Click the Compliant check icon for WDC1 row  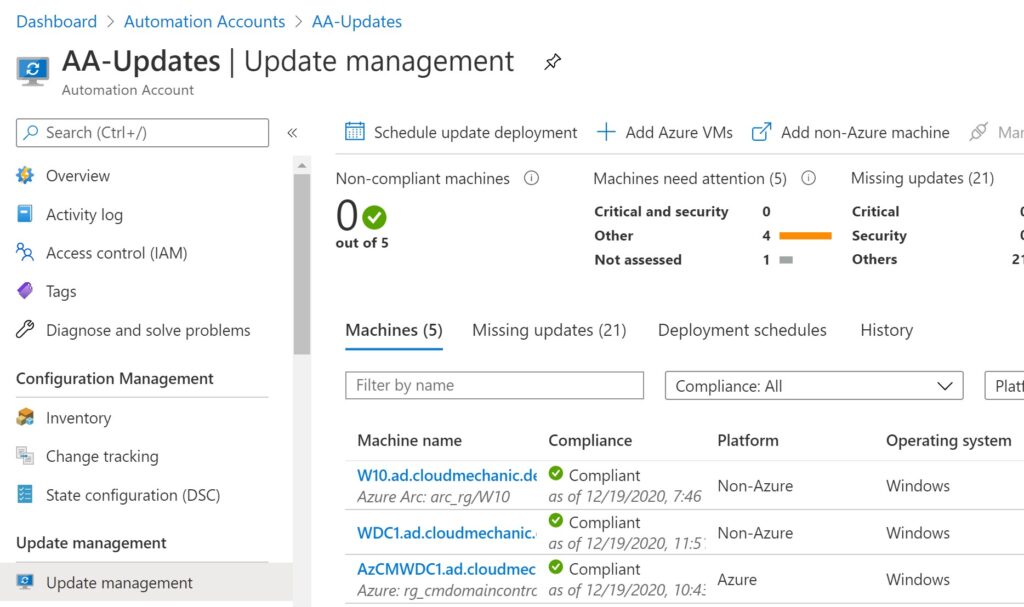point(556,520)
